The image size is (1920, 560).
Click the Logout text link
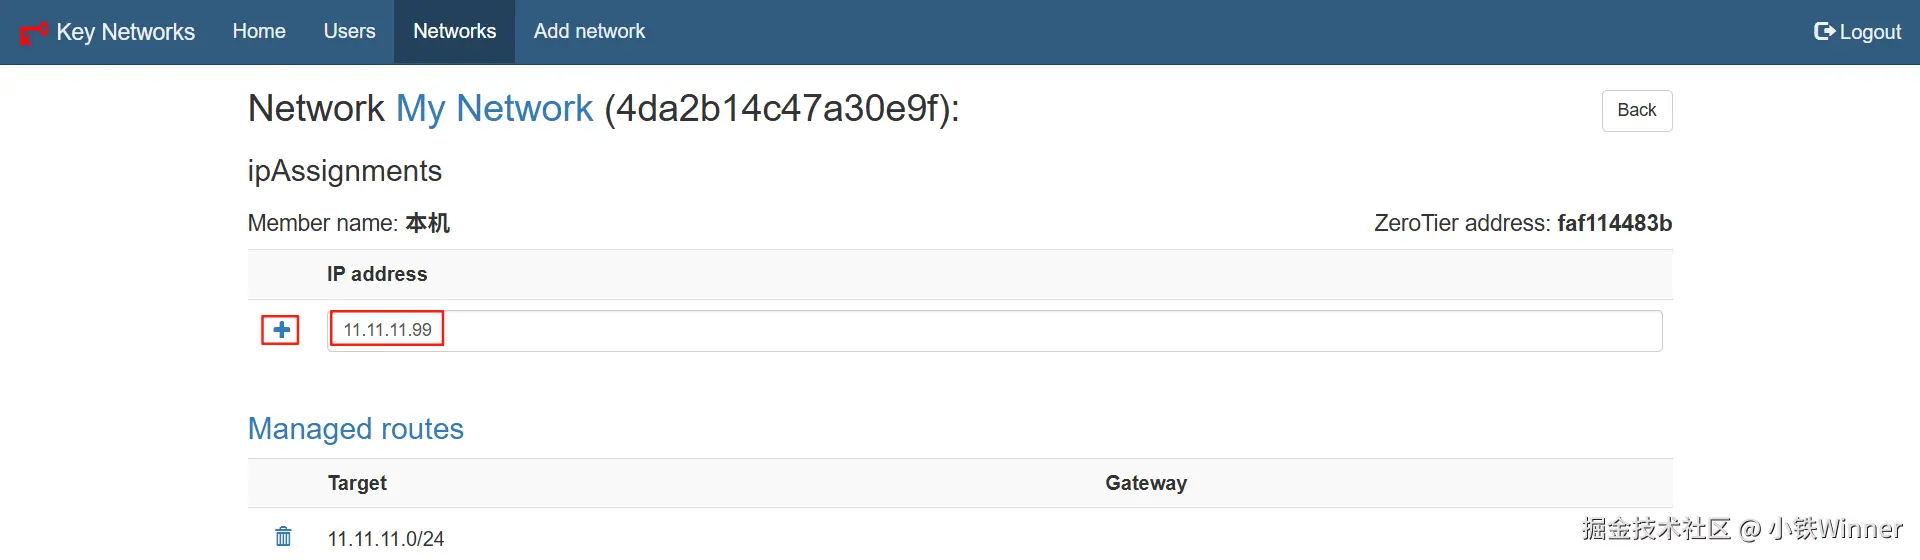click(x=1870, y=32)
